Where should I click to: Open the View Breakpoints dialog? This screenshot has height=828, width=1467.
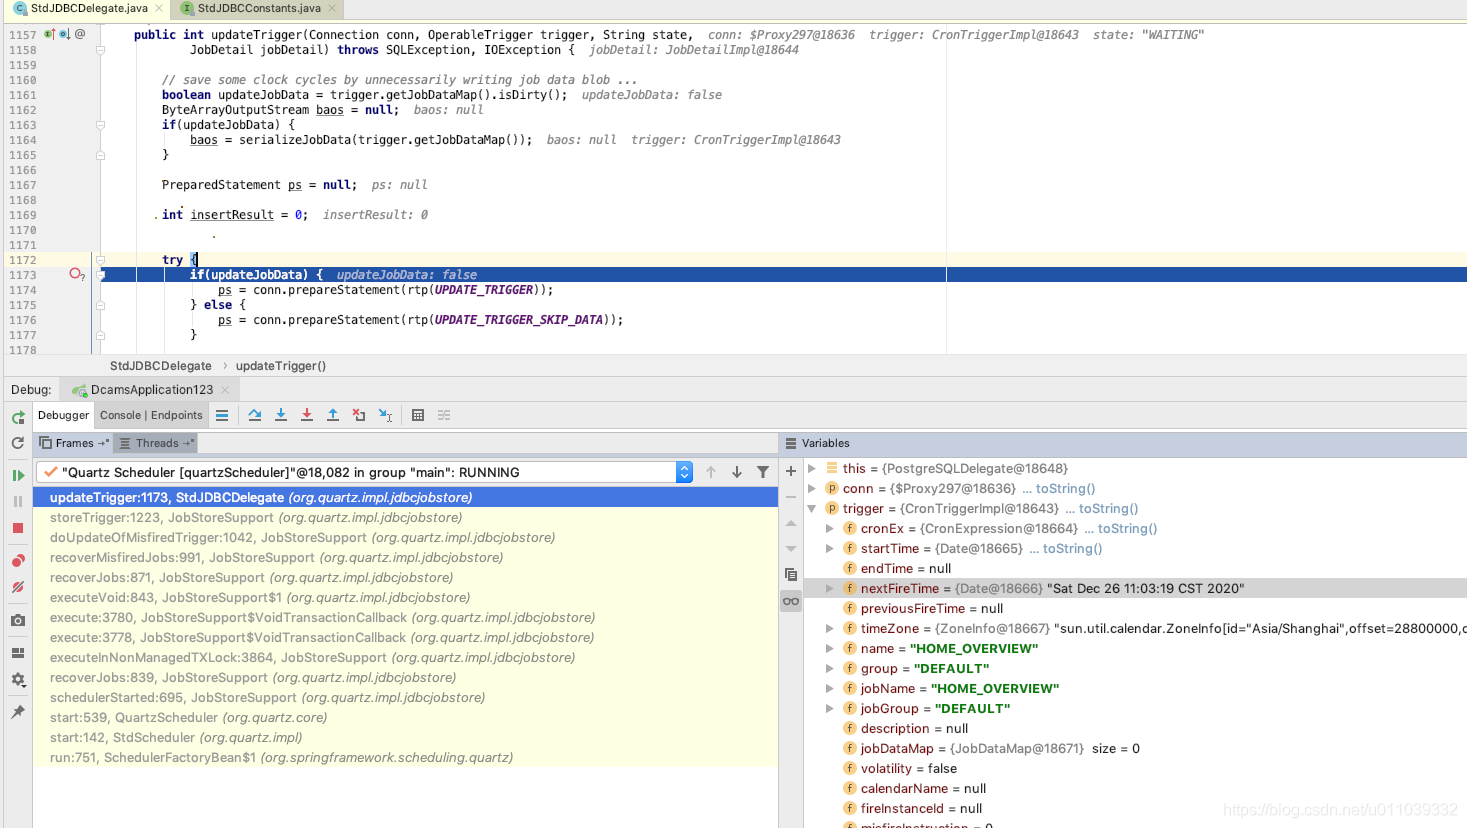[18, 561]
